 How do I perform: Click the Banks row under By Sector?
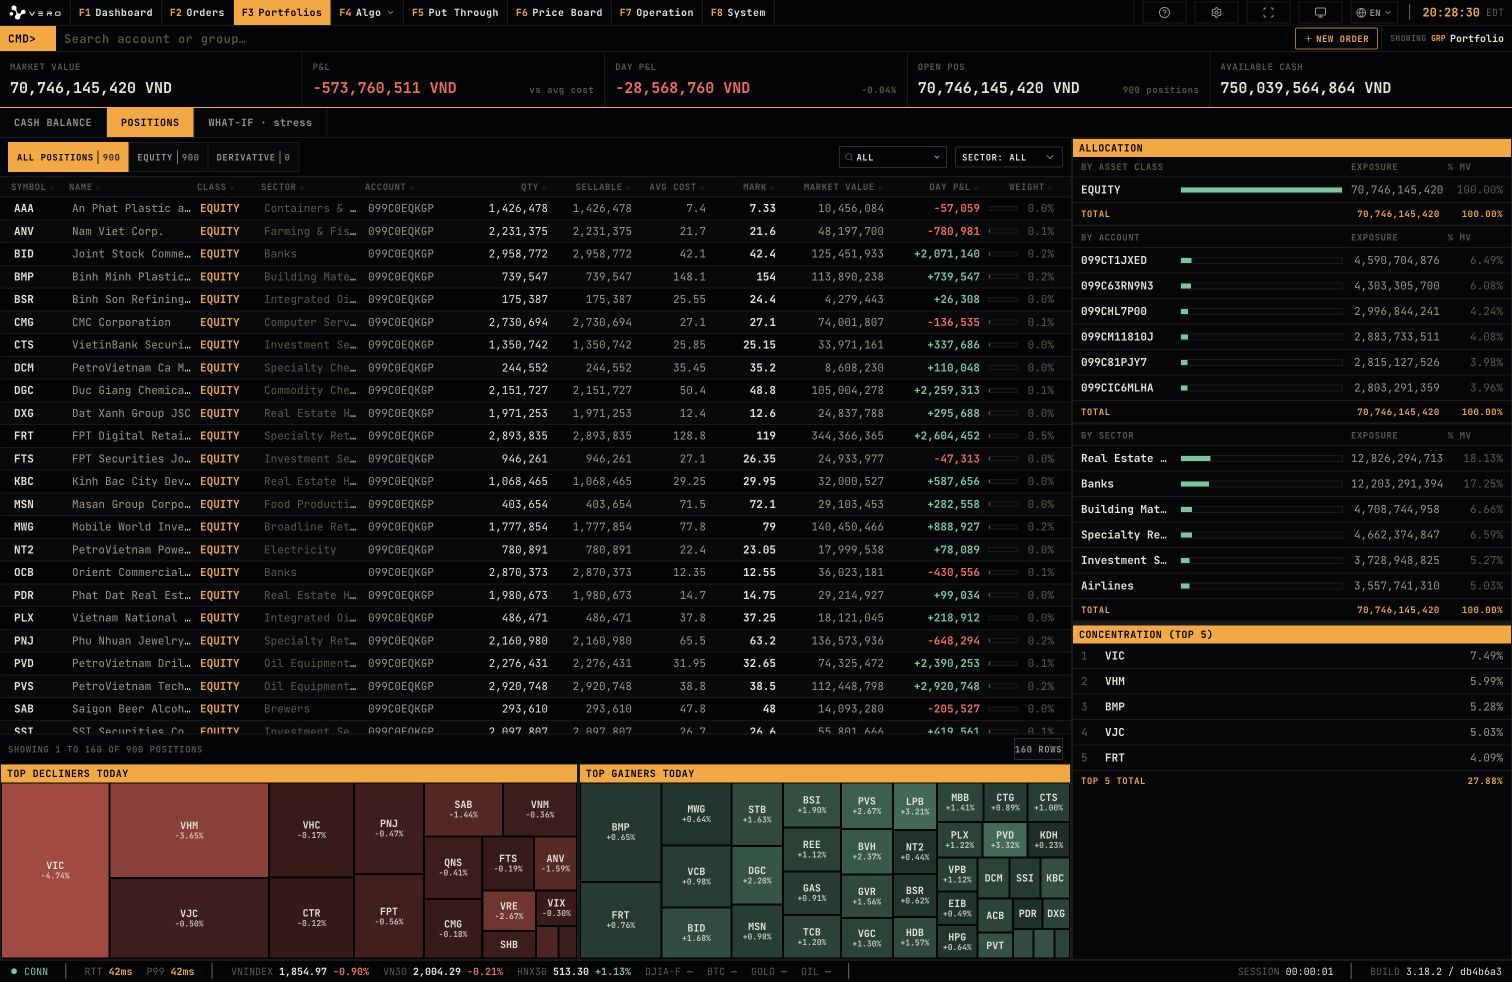coord(1291,484)
